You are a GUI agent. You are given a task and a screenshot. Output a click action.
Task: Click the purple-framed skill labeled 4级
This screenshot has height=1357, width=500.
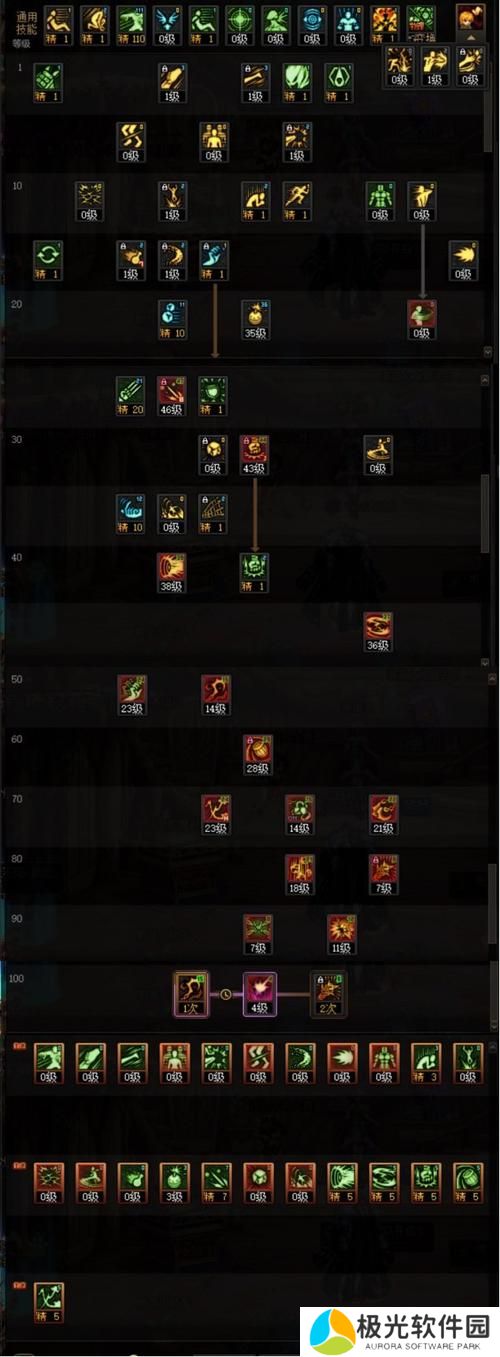point(259,992)
